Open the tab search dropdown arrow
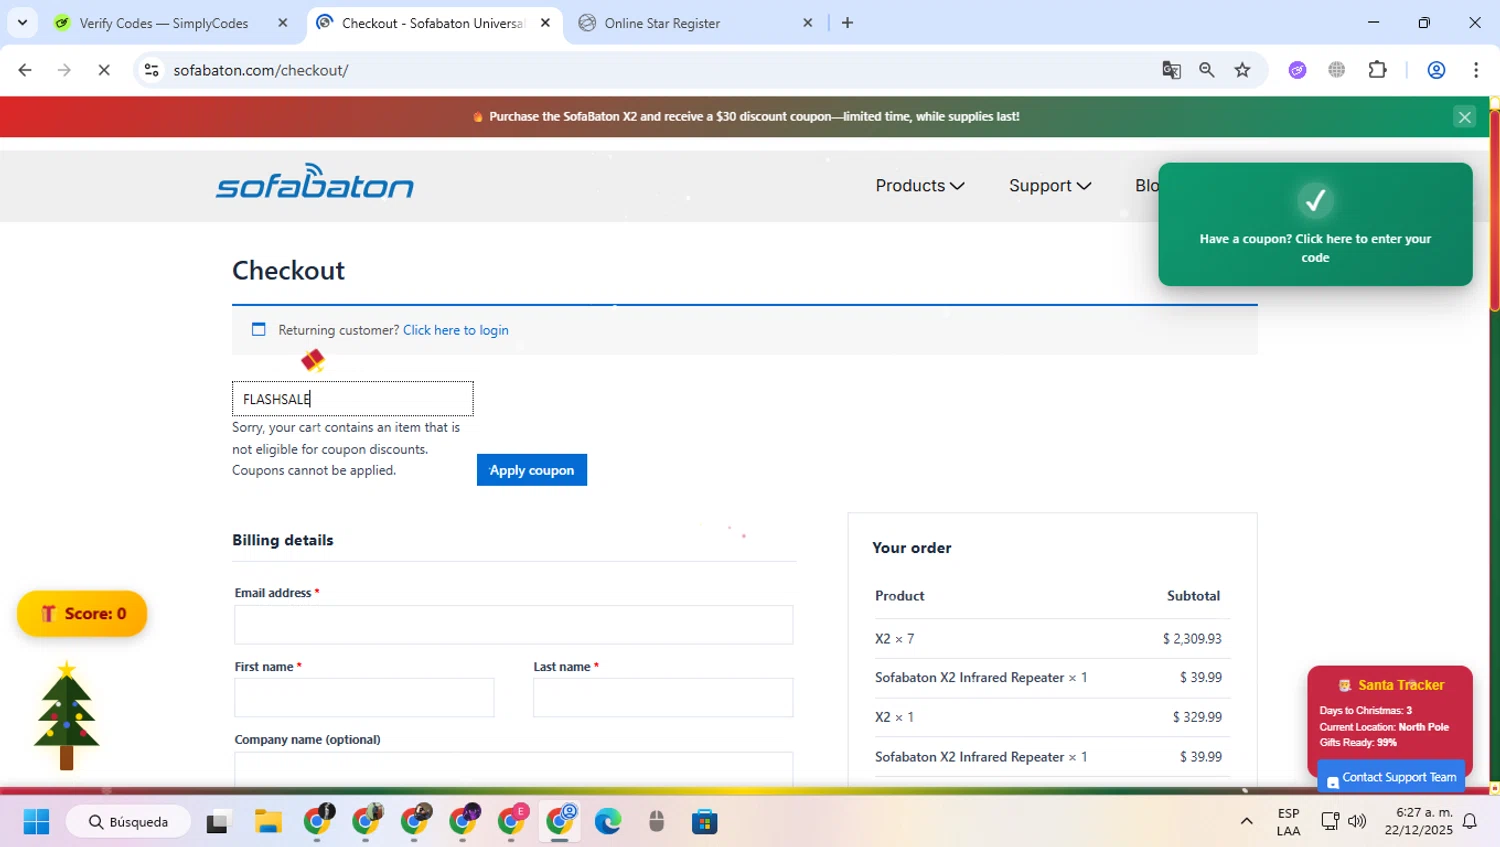Image resolution: width=1500 pixels, height=847 pixels. click(x=22, y=22)
